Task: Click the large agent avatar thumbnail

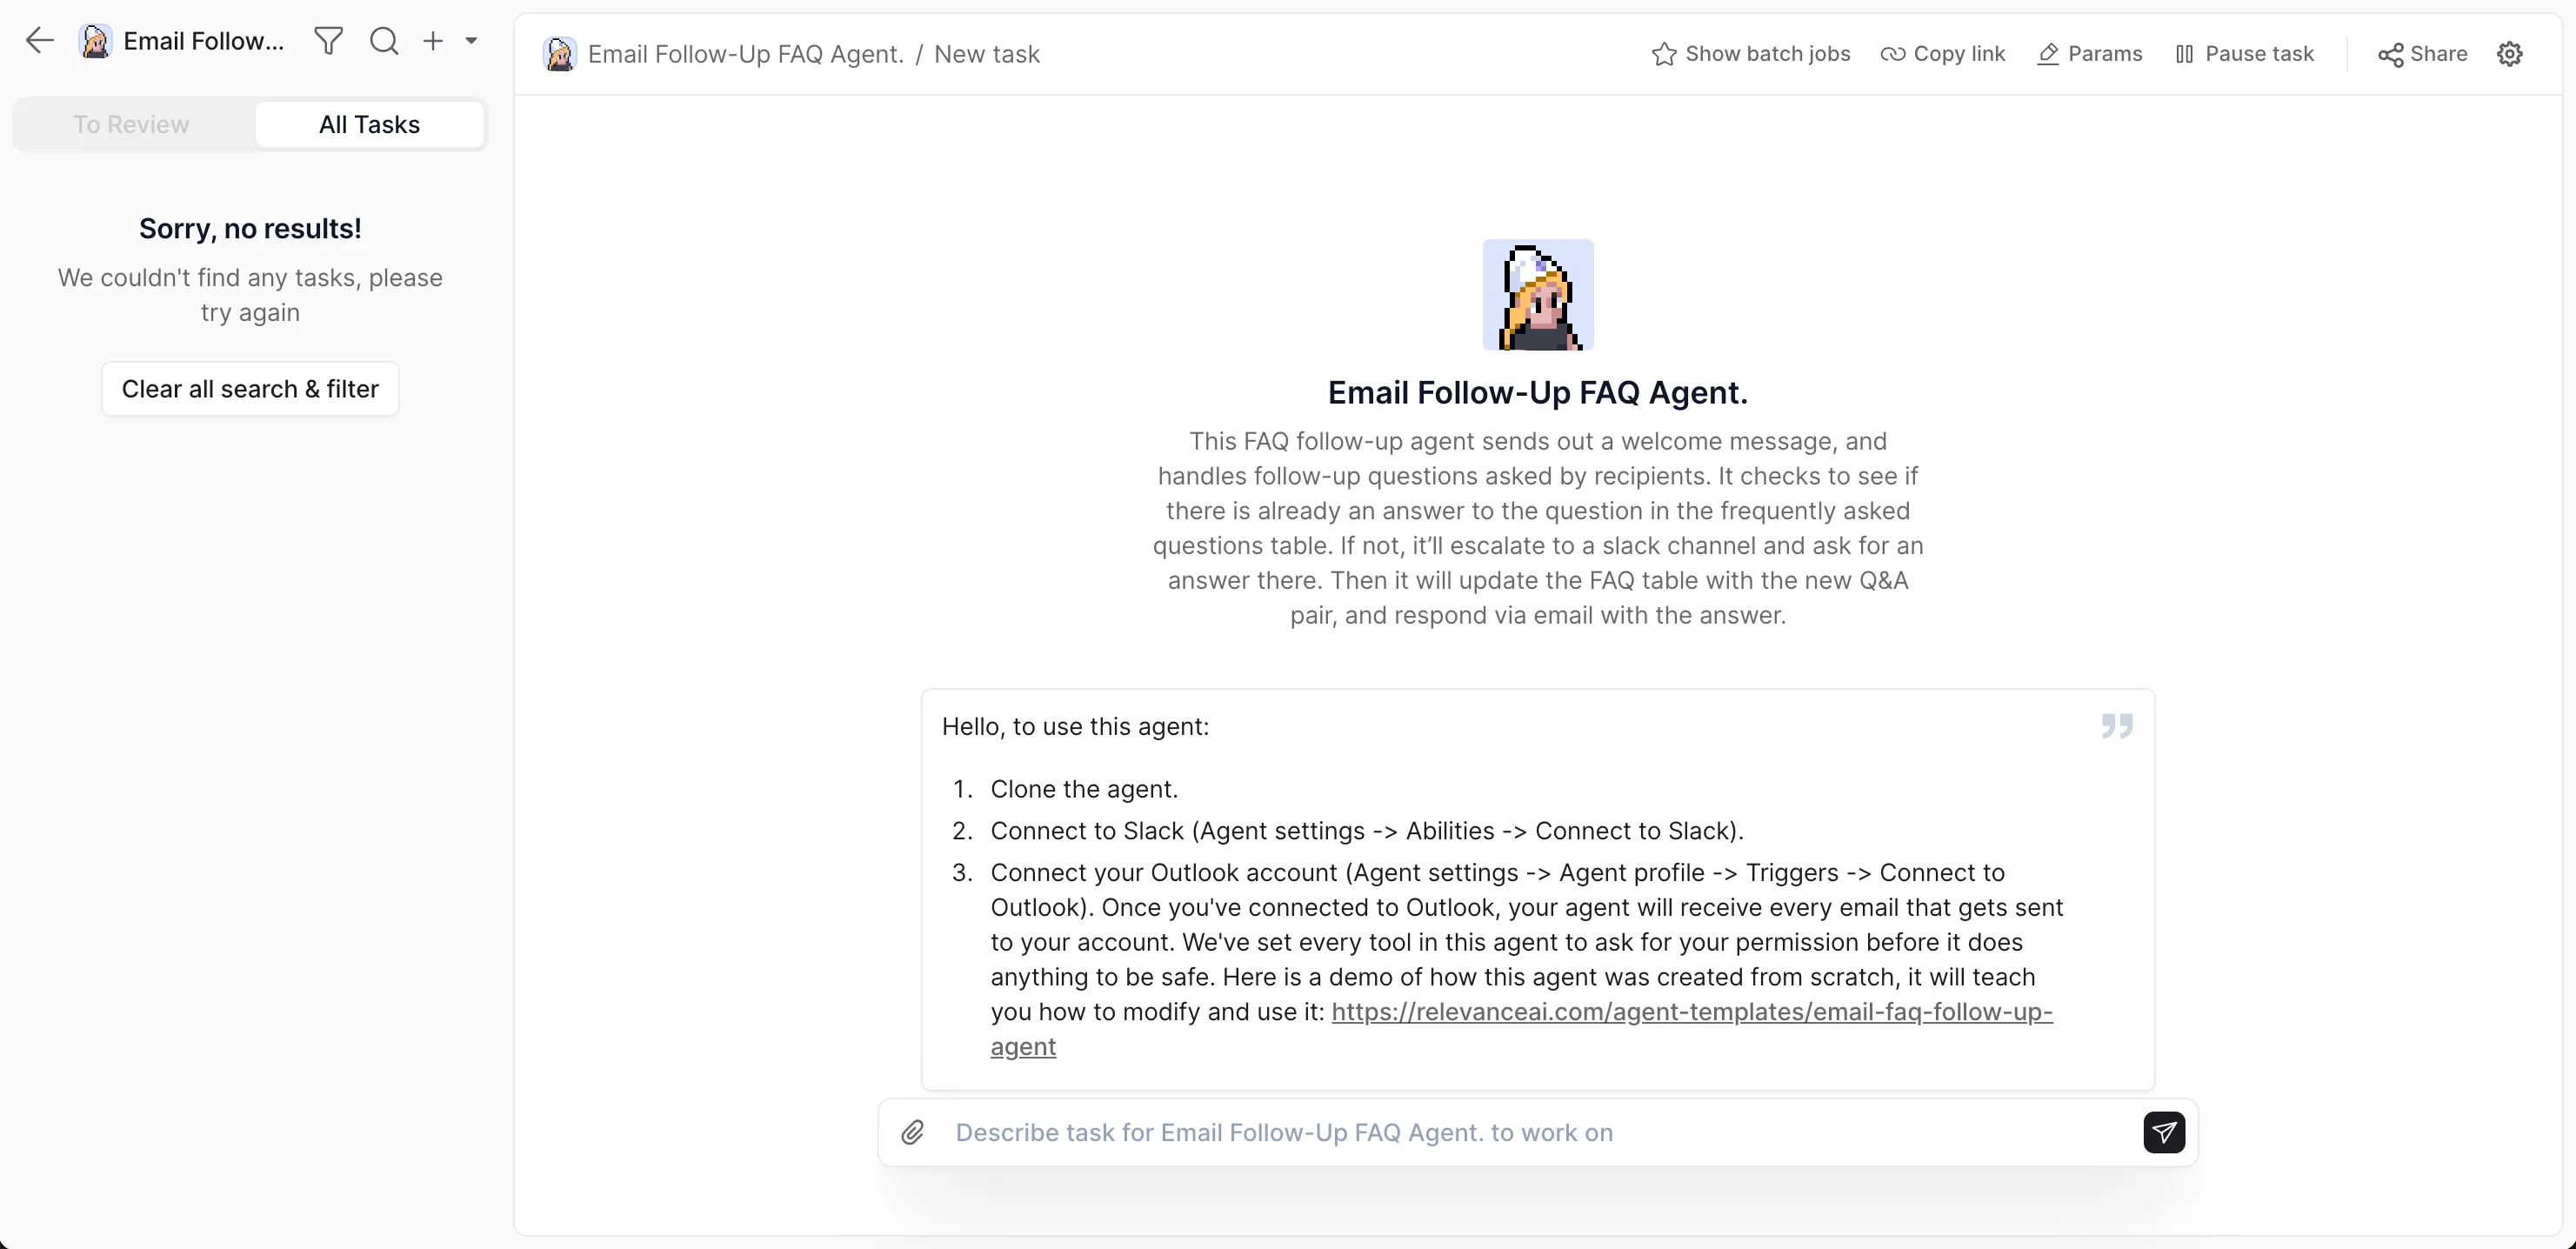Action: point(1537,295)
